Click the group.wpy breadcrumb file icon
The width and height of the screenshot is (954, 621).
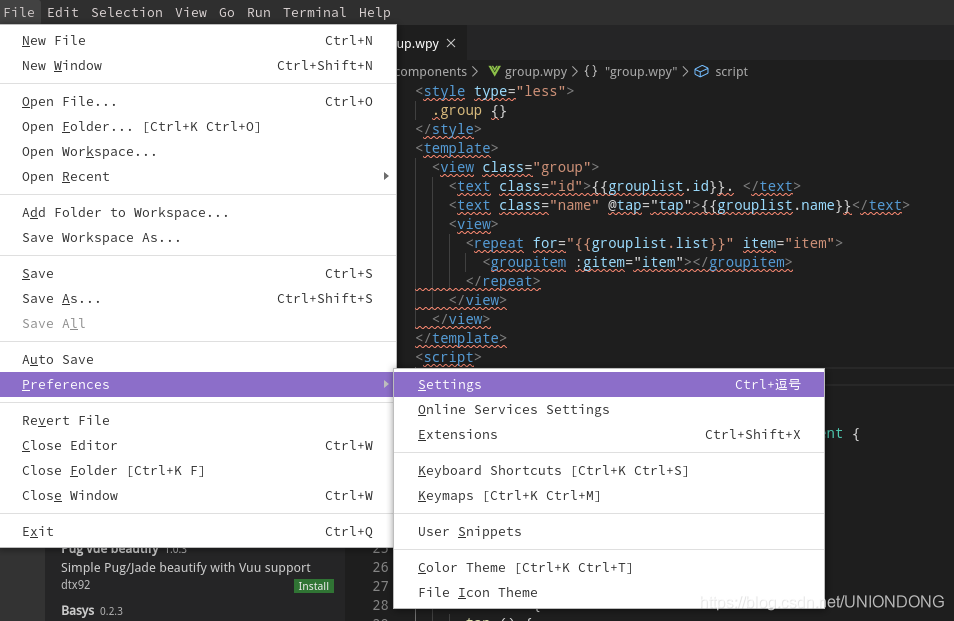[494, 71]
